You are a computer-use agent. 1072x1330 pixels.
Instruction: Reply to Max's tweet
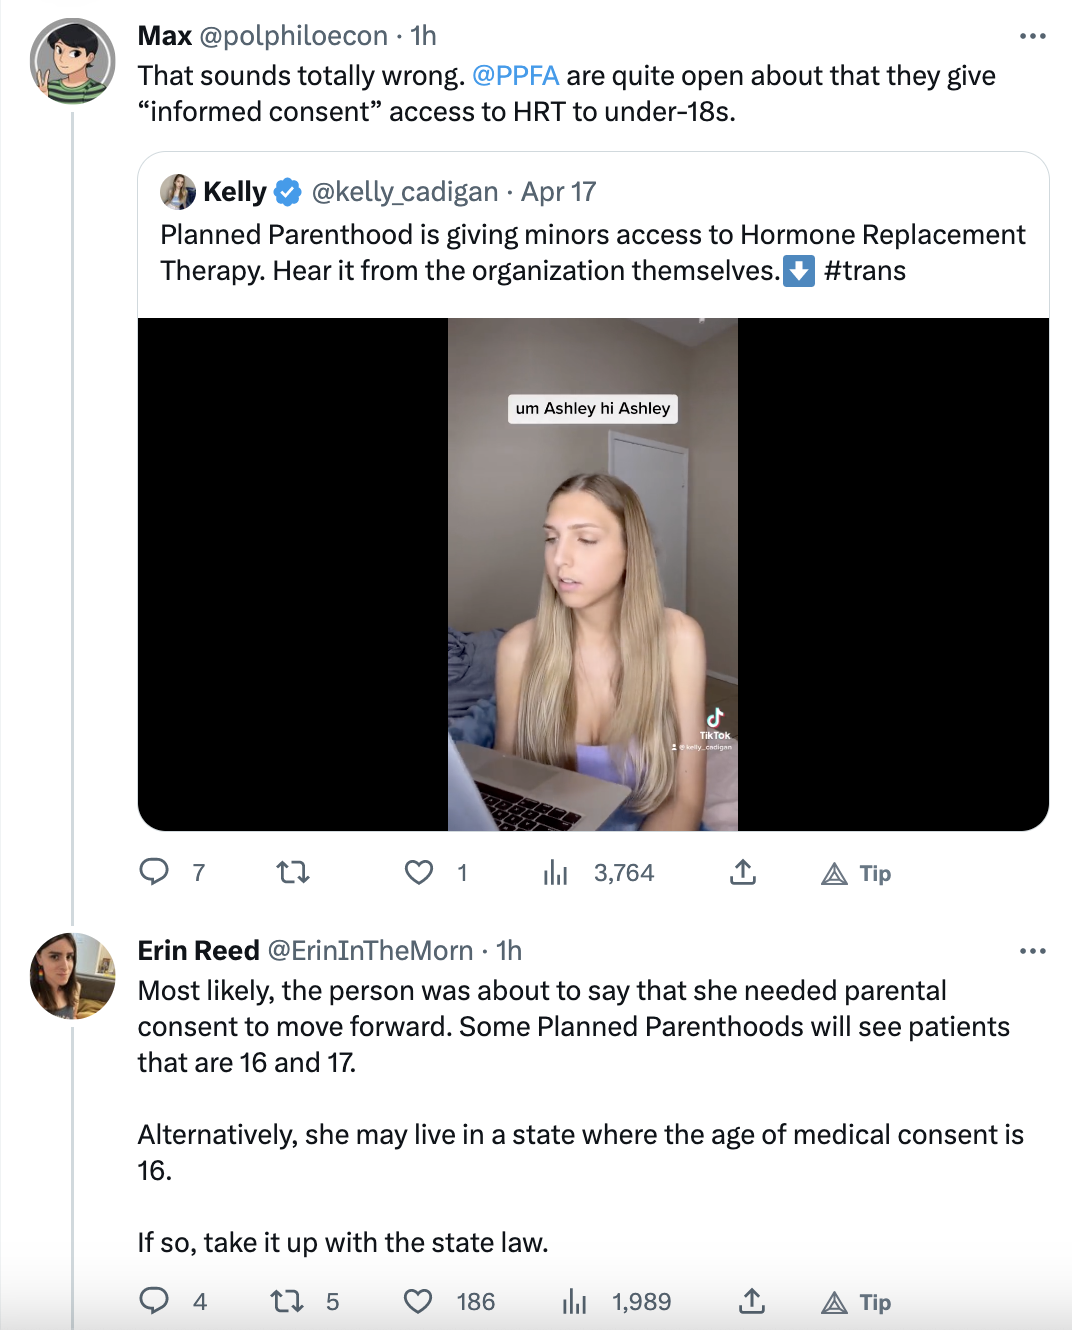154,872
